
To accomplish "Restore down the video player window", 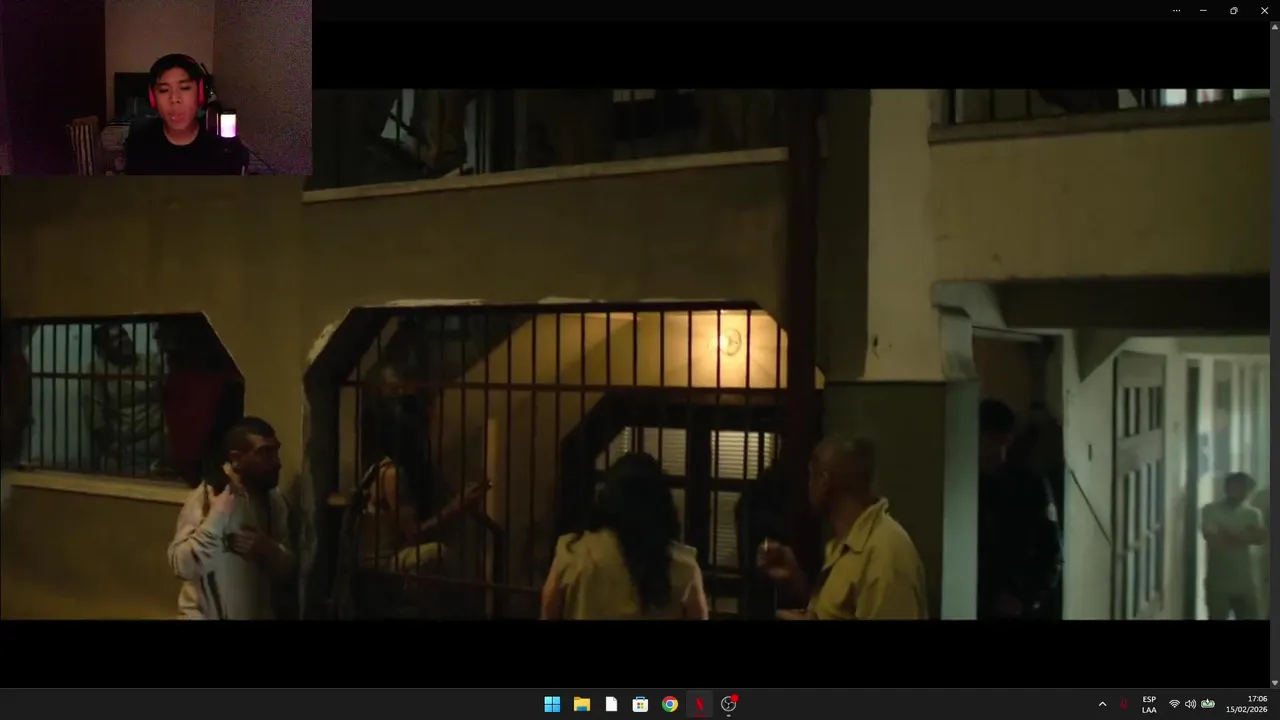I will click(1234, 10).
